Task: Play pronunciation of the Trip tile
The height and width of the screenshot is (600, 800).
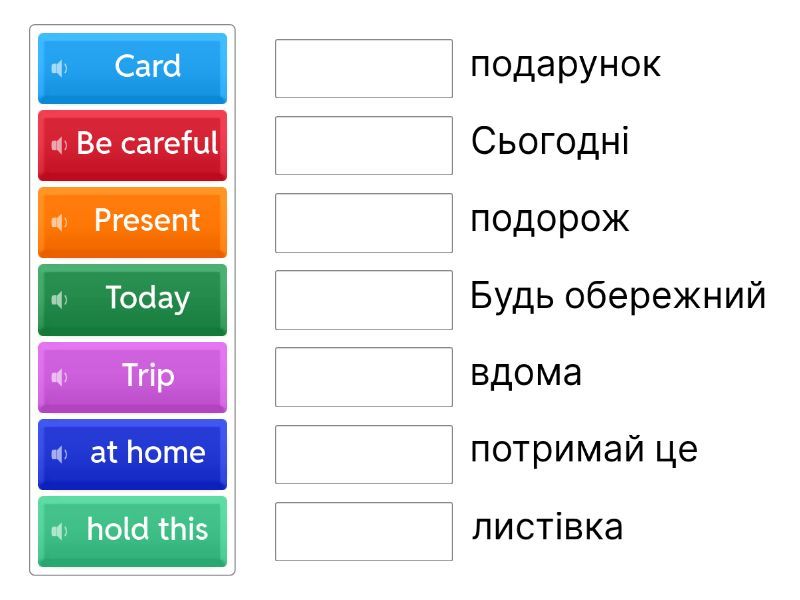Action: [x=59, y=377]
